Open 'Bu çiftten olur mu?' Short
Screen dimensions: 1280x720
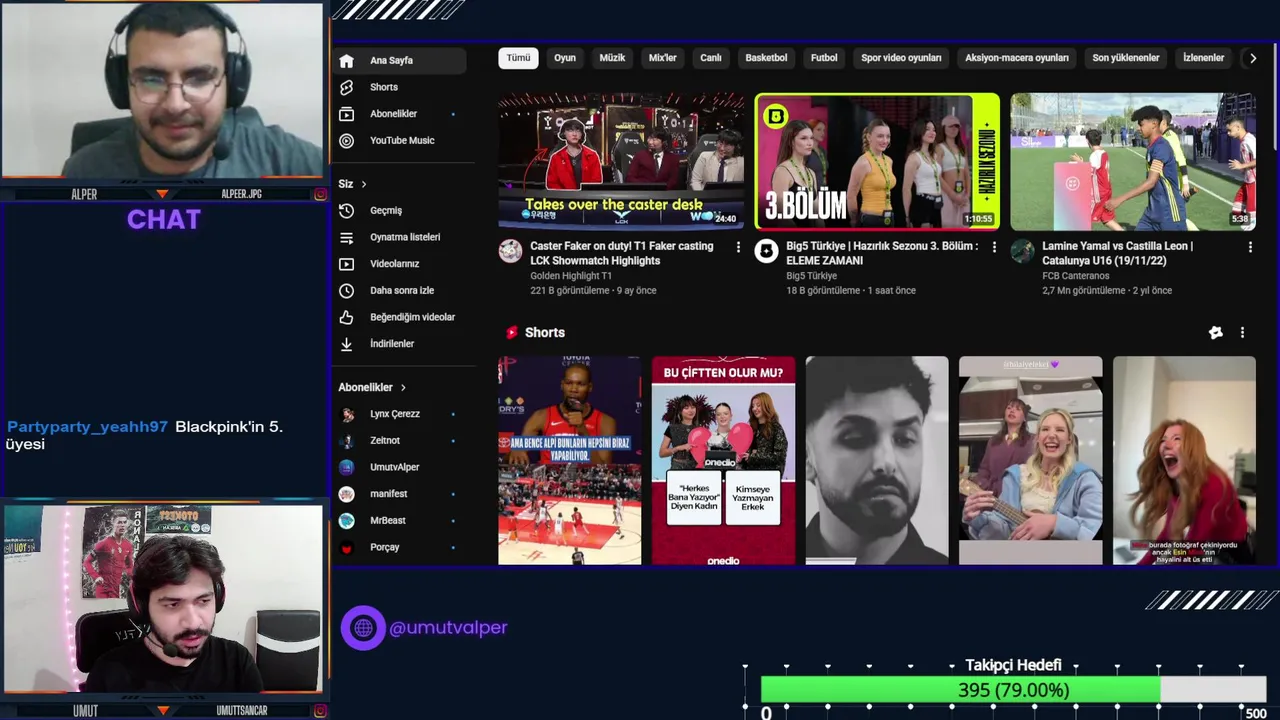pyautogui.click(x=724, y=461)
